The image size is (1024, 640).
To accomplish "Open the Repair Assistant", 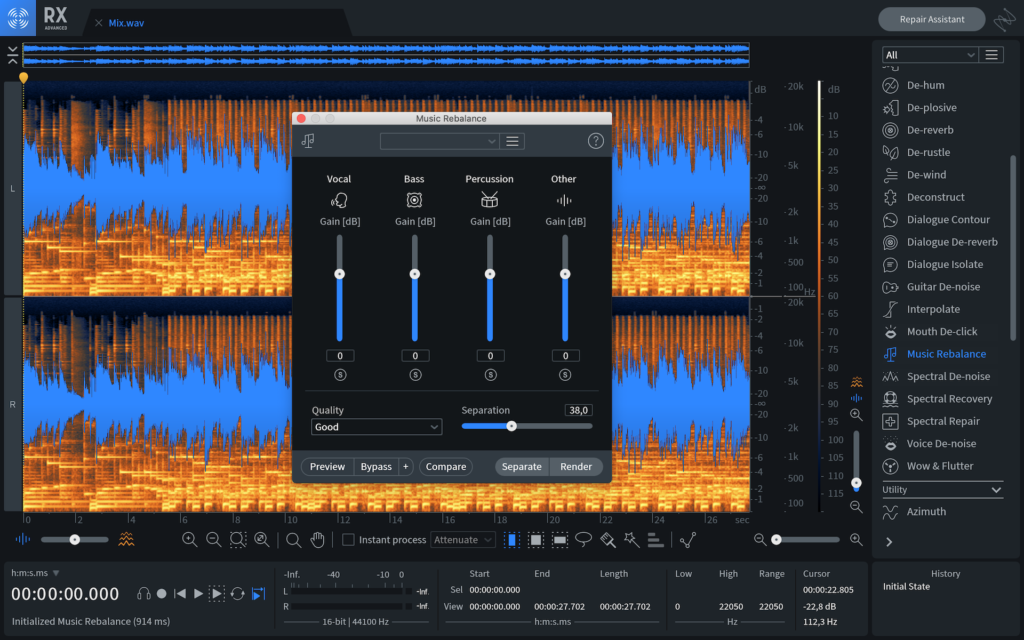I will (x=931, y=19).
